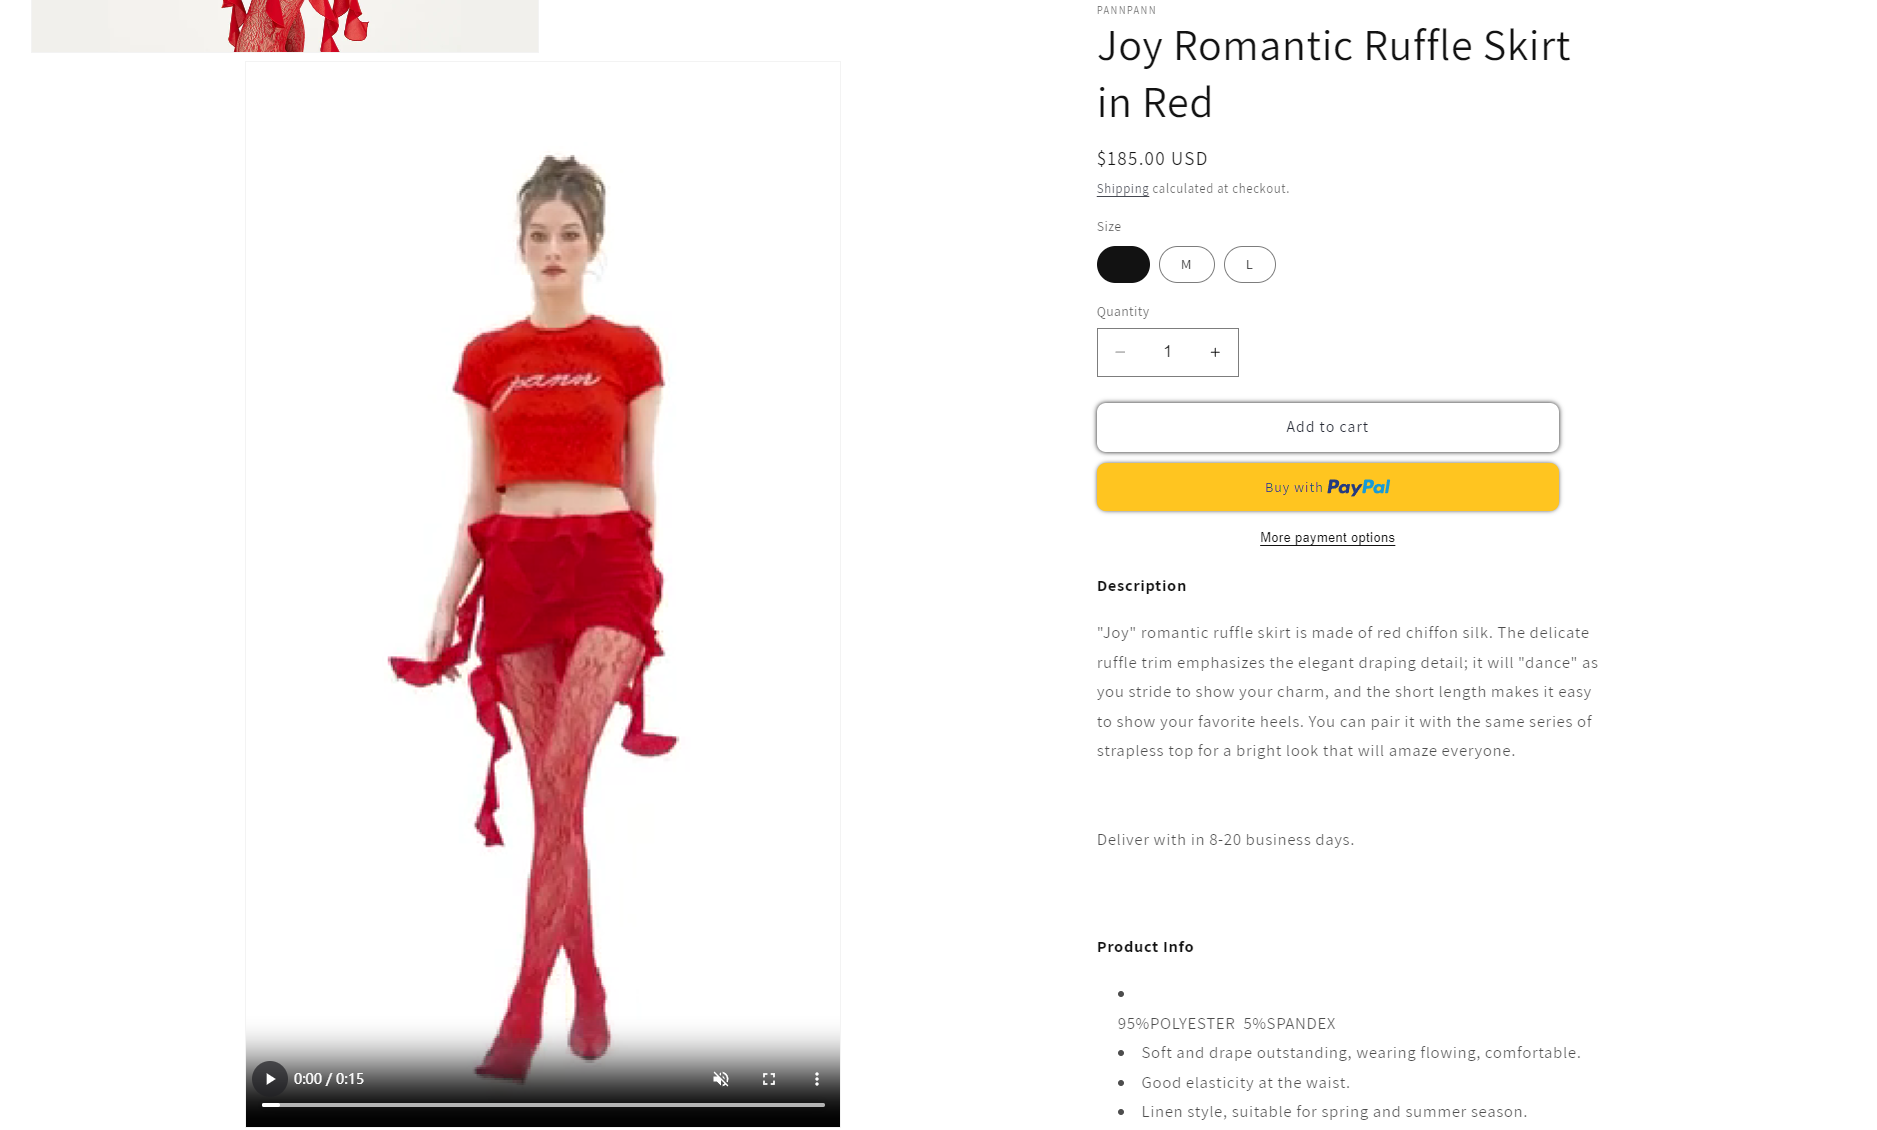Increase quantity with plus icon
The image size is (1877, 1130).
(1214, 352)
